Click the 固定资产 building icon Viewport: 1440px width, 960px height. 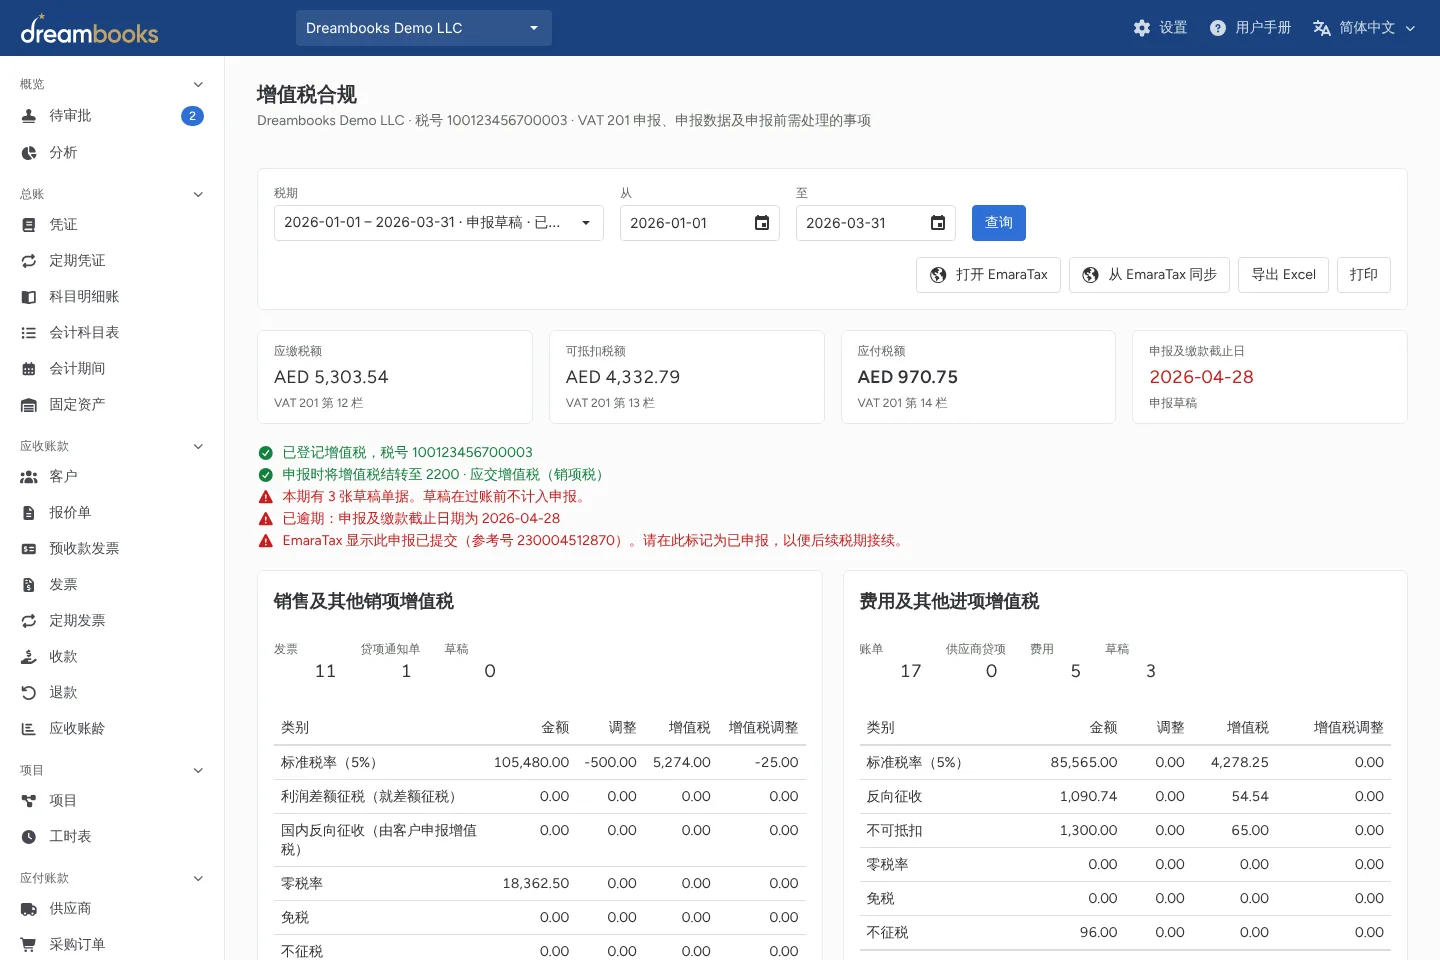(29, 405)
